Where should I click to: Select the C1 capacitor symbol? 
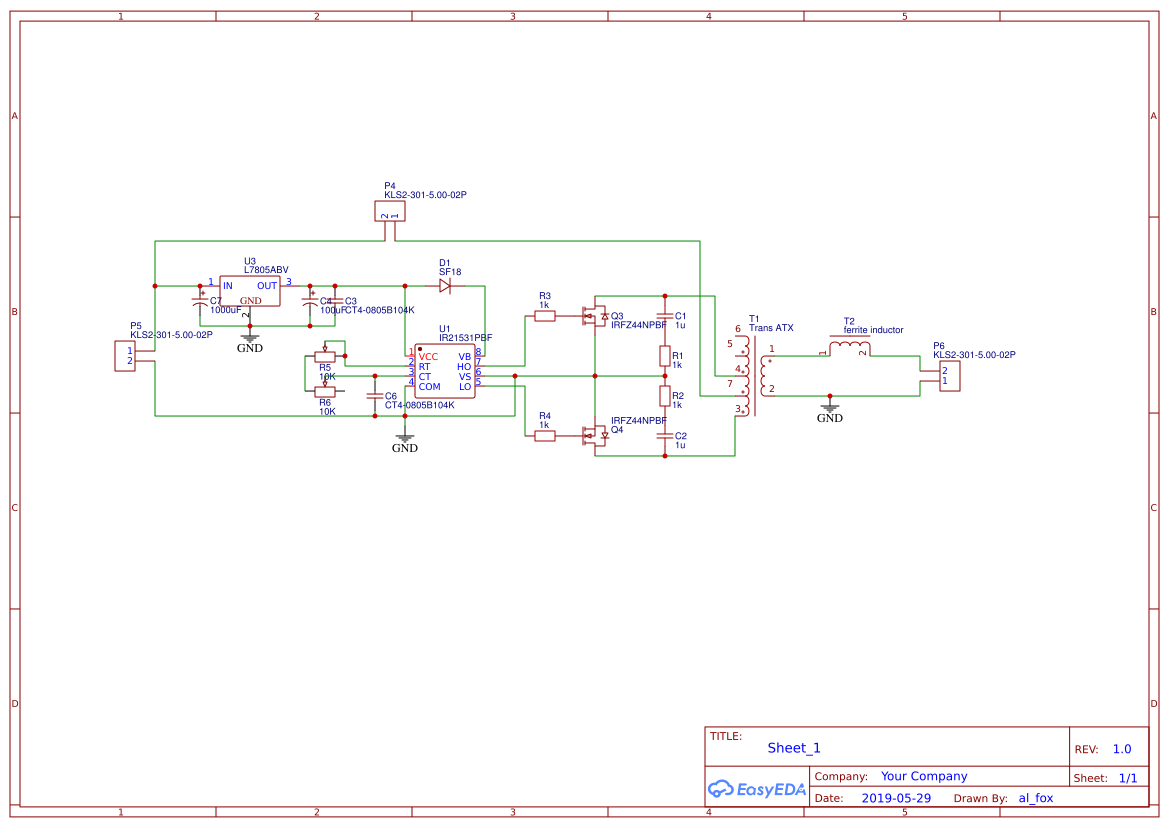pyautogui.click(x=664, y=316)
